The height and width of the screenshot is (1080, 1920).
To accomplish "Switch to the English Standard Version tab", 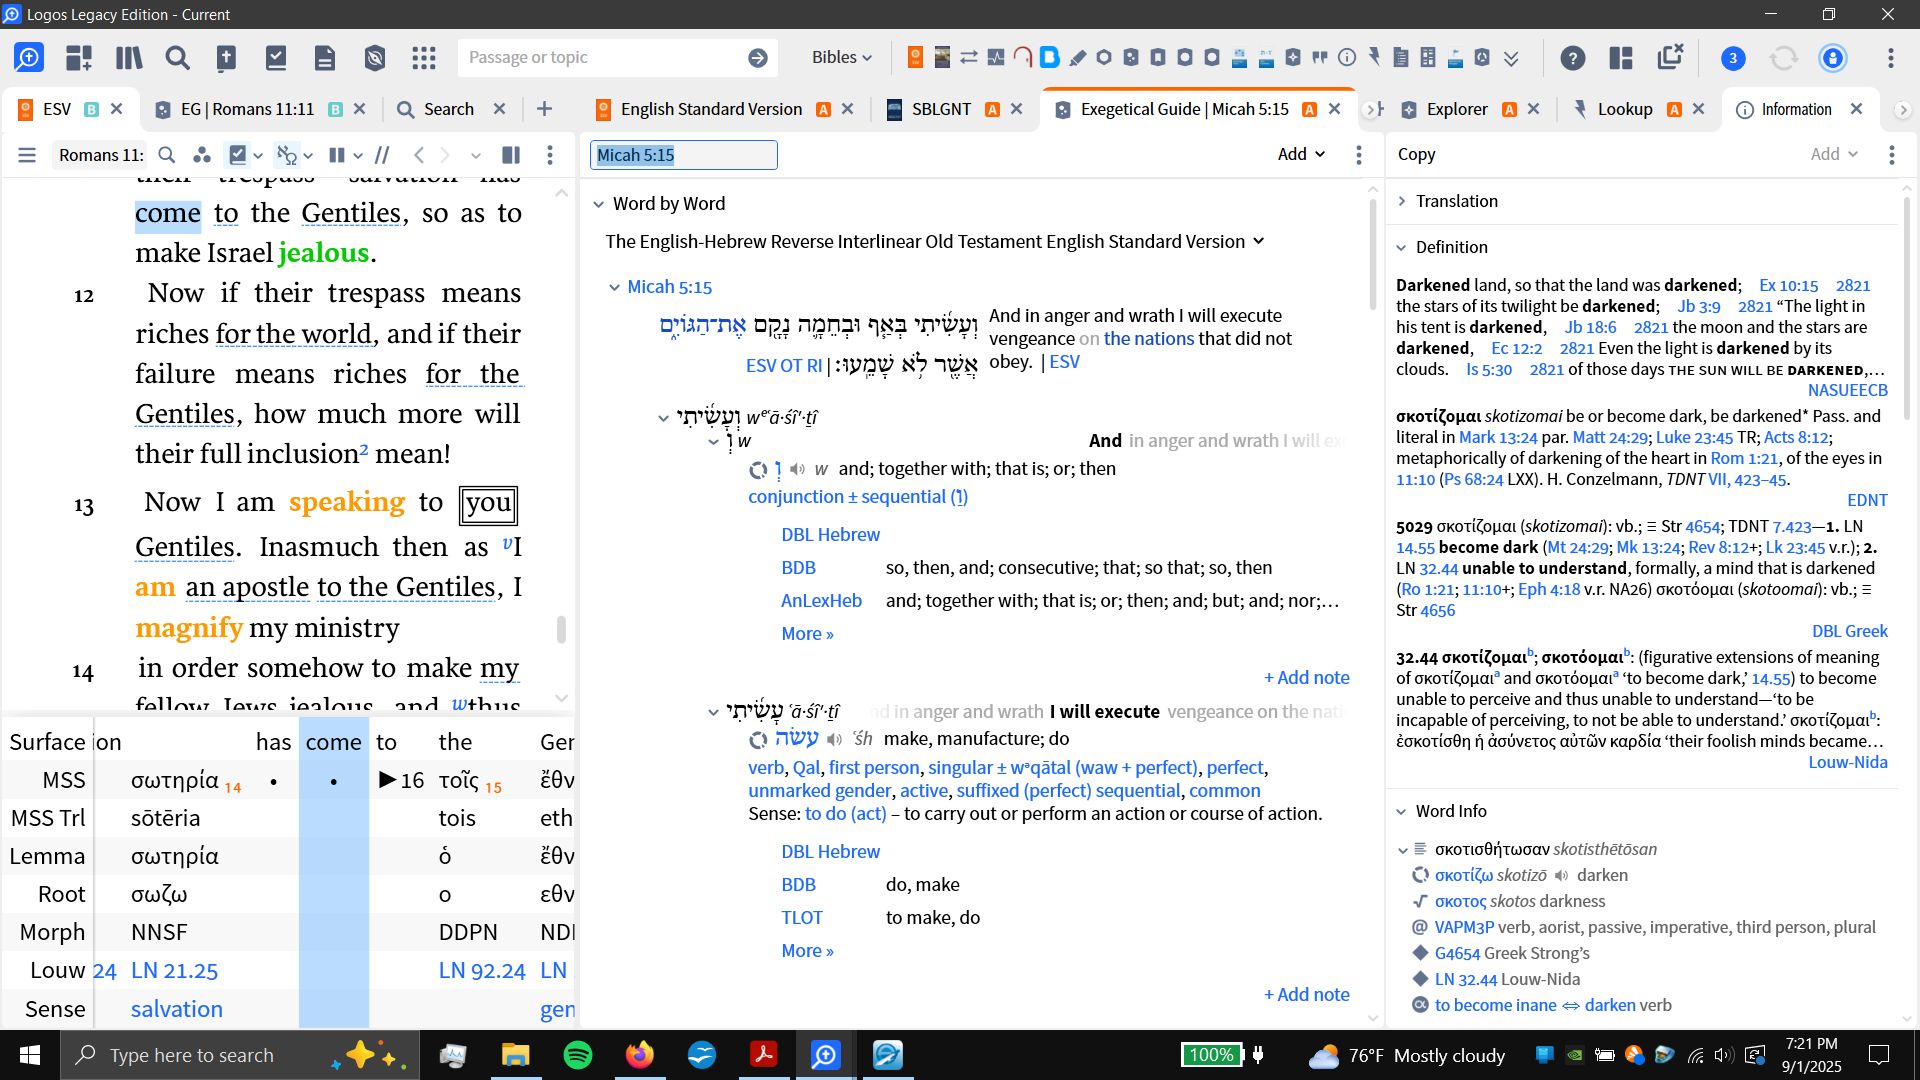I will (711, 109).
